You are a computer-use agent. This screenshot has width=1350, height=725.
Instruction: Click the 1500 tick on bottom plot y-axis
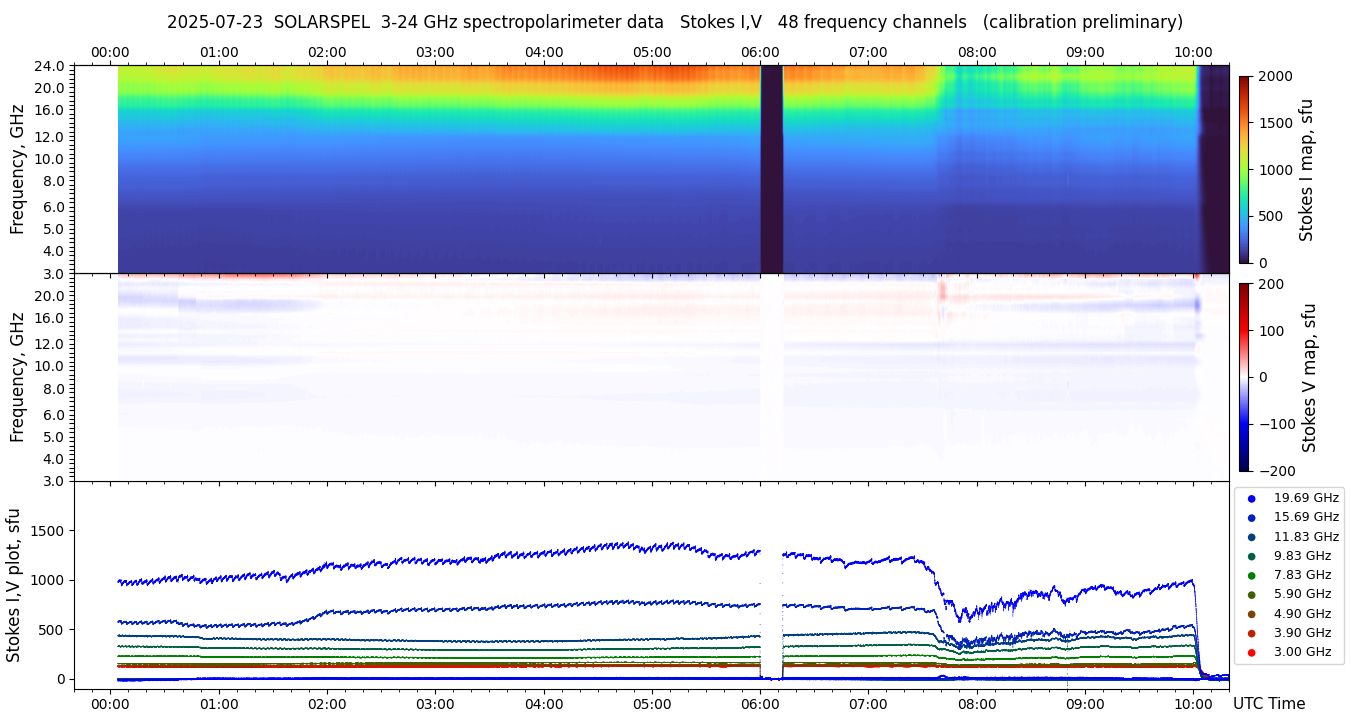point(46,531)
